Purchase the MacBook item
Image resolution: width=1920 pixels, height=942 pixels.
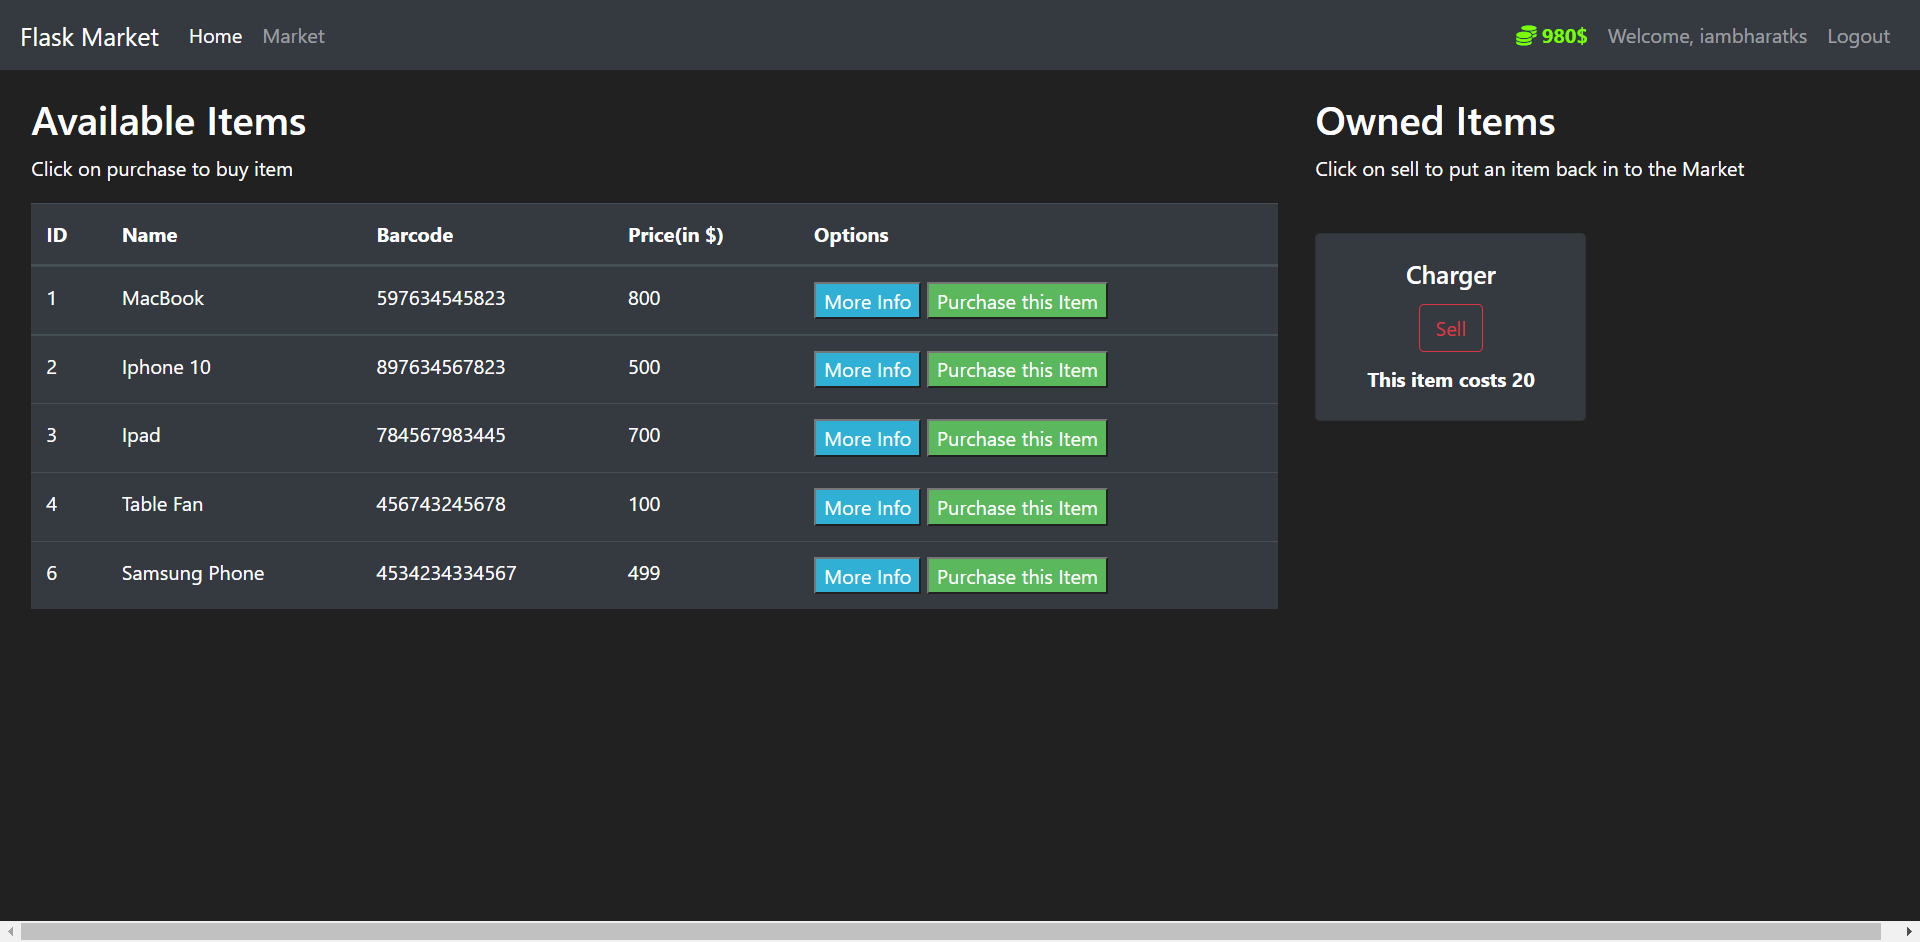pos(1016,300)
